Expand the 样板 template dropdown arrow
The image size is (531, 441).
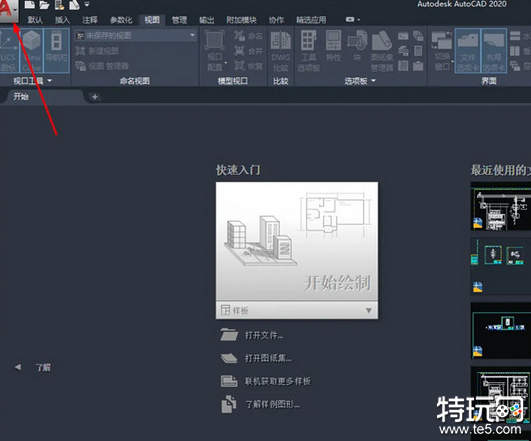tap(369, 310)
